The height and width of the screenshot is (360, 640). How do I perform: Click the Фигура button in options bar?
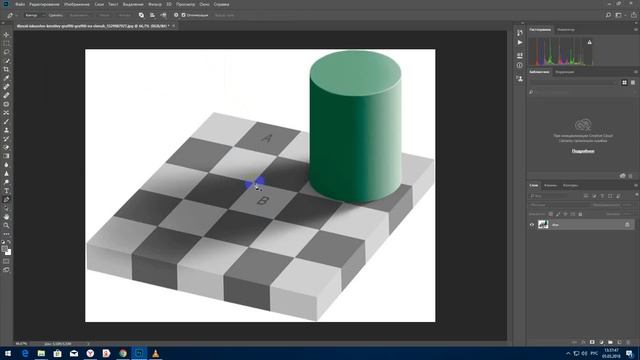124,15
